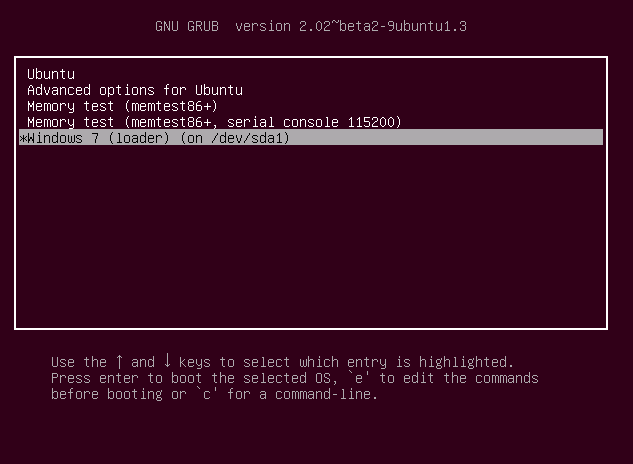Click the `e' edit key hint

(x=358, y=378)
